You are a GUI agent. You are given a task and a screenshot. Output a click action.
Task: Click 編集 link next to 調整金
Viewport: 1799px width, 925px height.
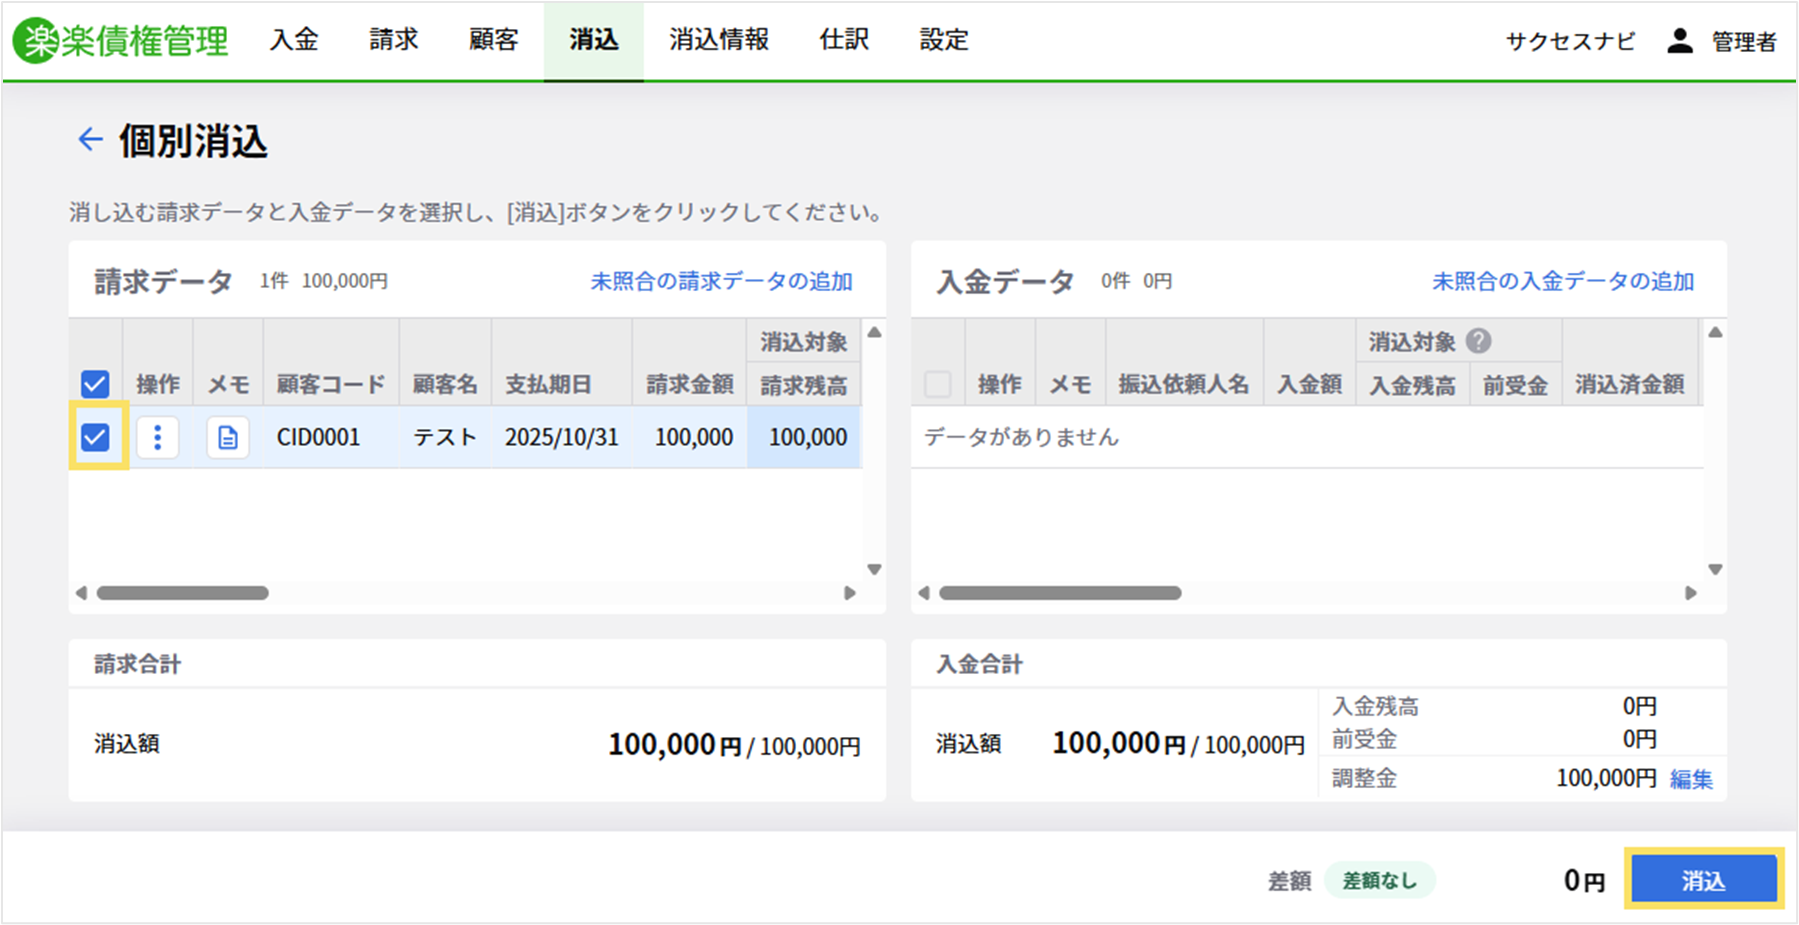point(1691,779)
